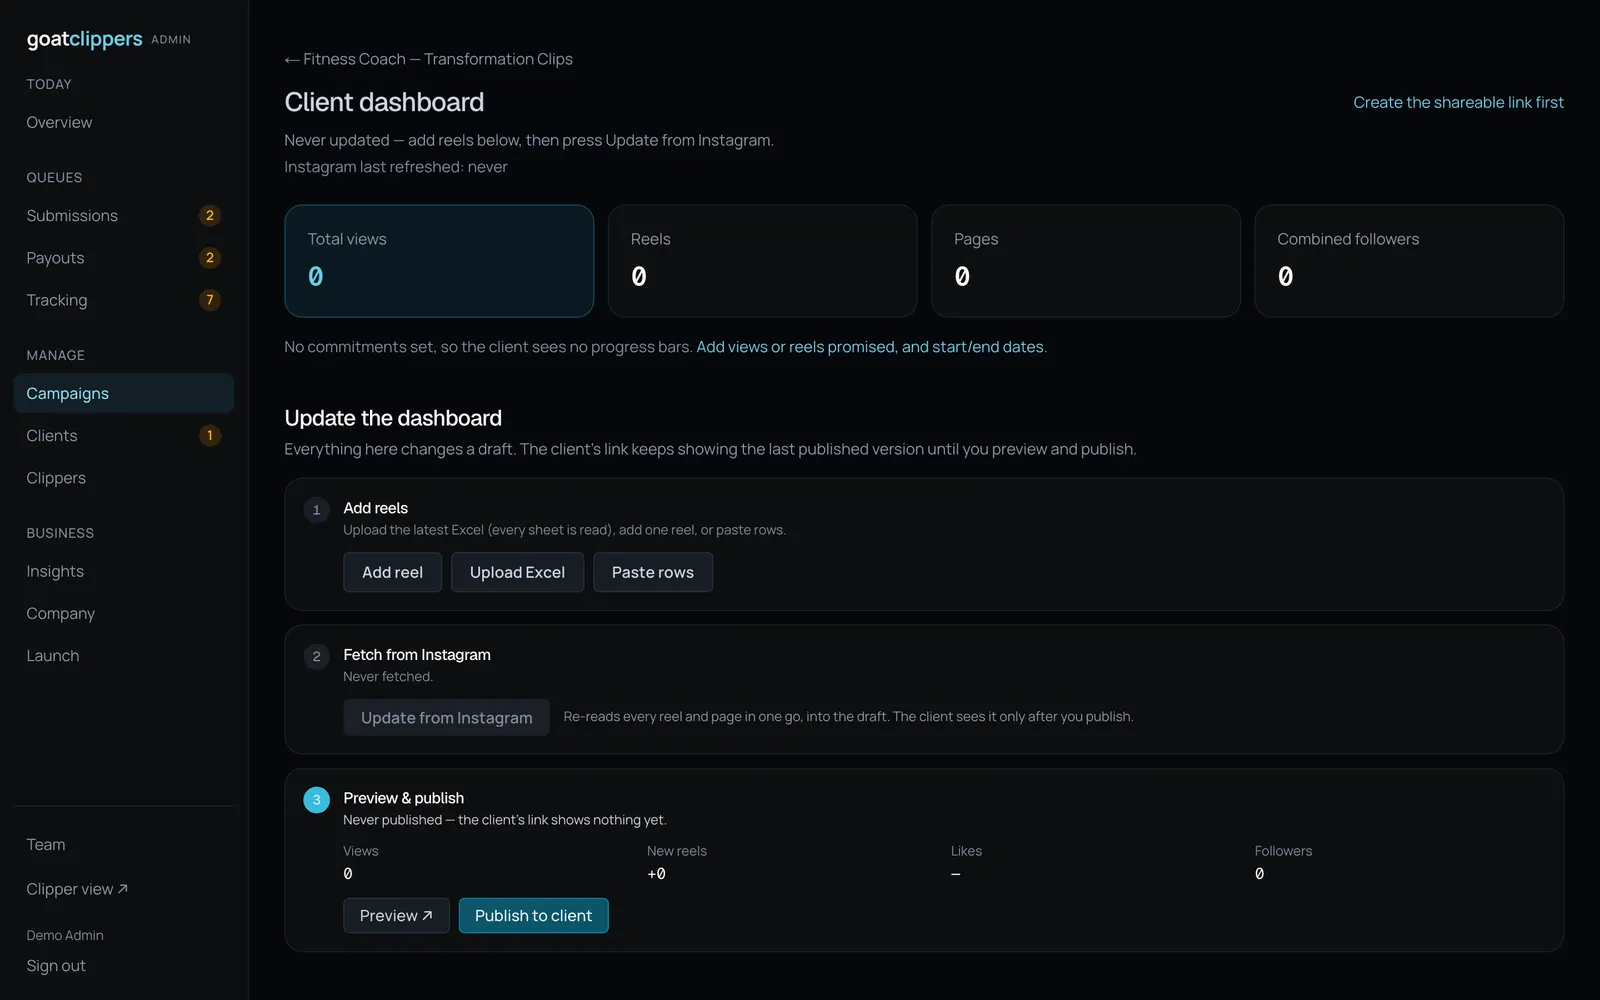Click the Paste rows button
The width and height of the screenshot is (1600, 1000).
[x=653, y=572]
